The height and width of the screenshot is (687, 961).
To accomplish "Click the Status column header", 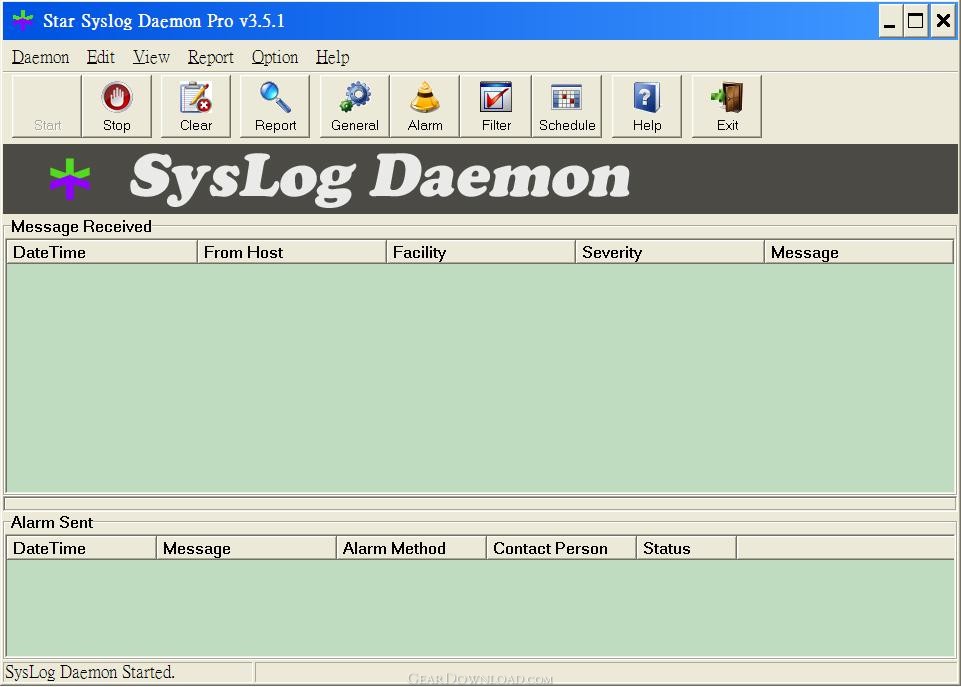I will click(x=686, y=548).
